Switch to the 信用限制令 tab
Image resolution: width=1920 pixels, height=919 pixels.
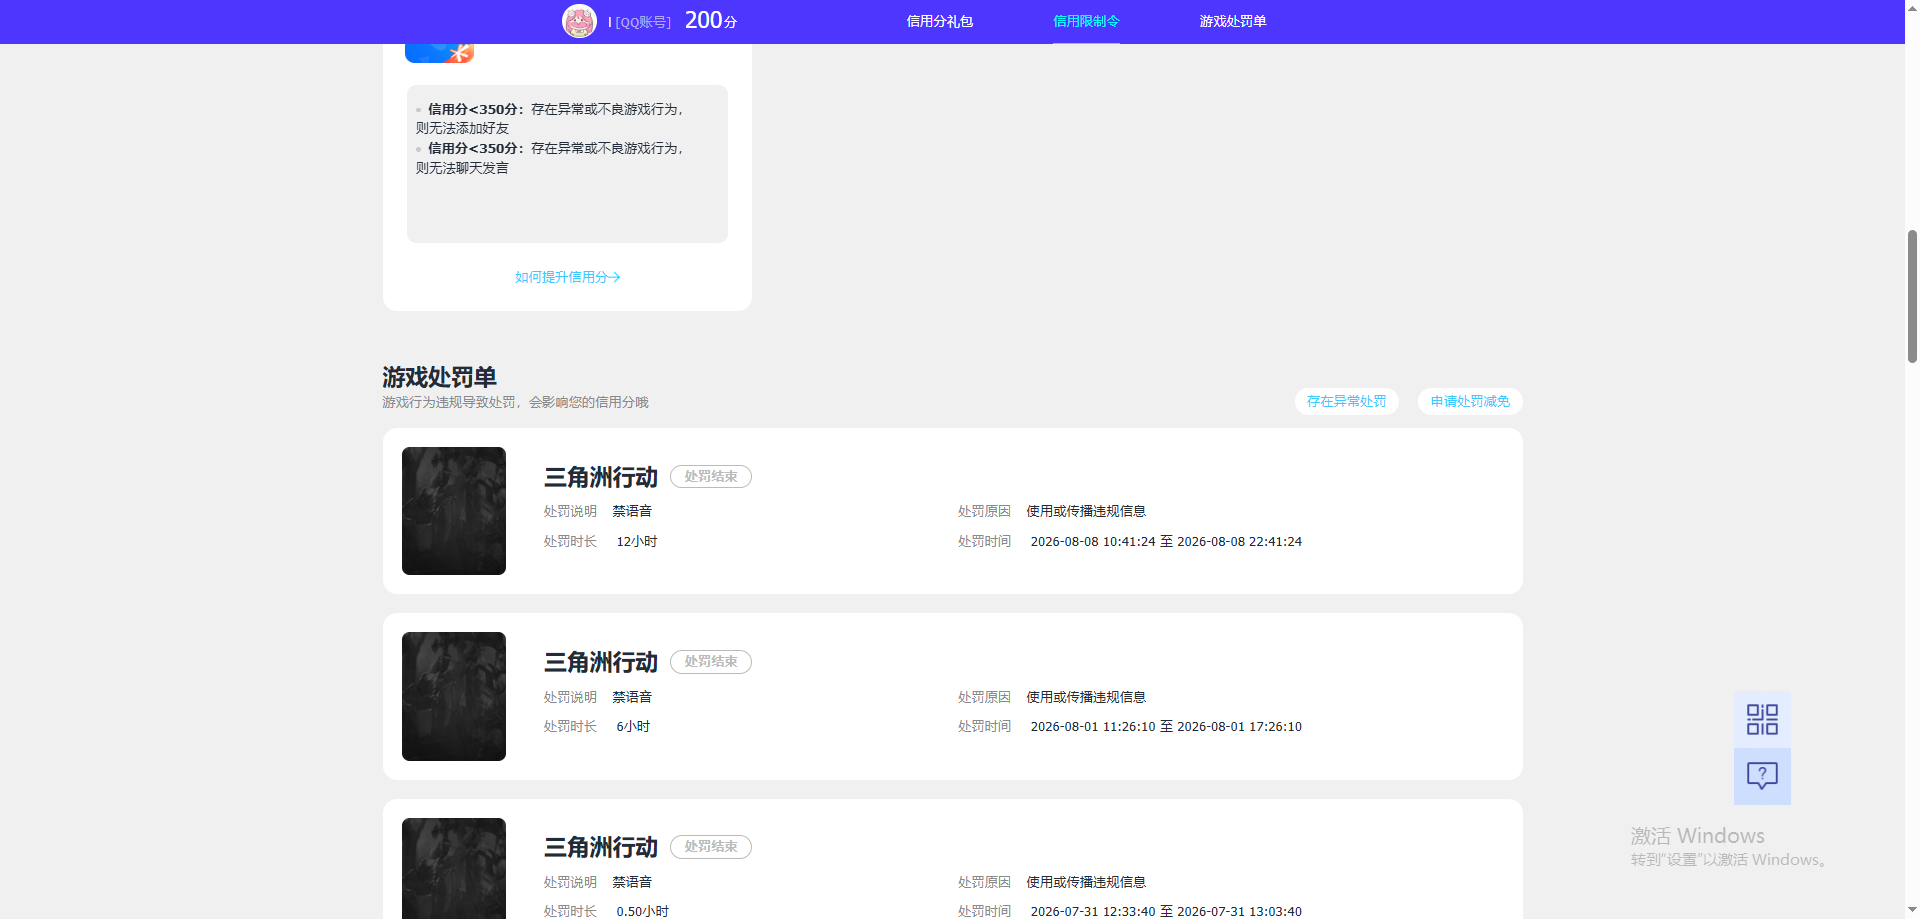(x=1086, y=21)
